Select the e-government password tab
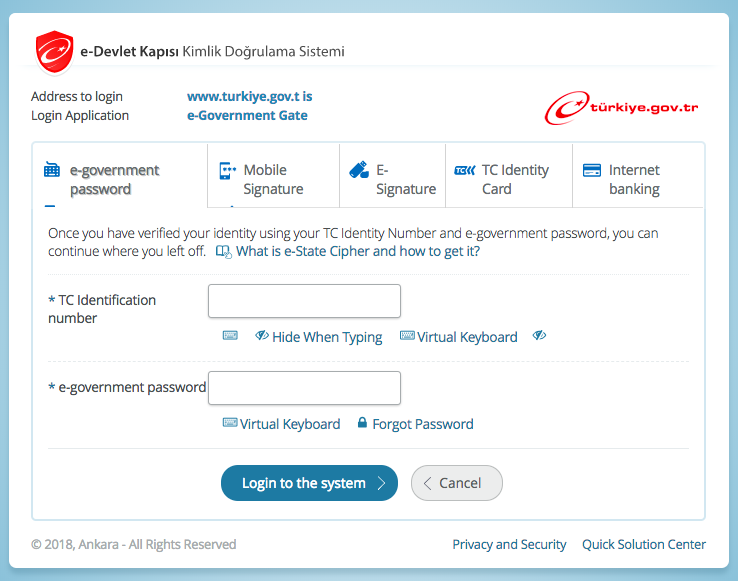This screenshot has height=581, width=738. (x=114, y=179)
